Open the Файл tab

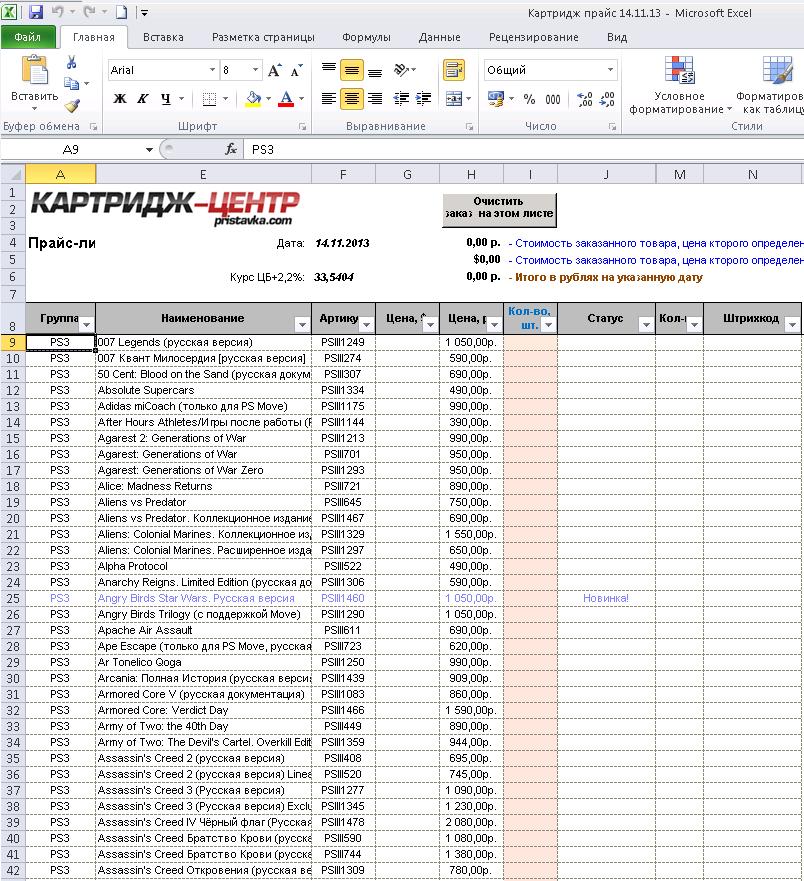pos(28,37)
